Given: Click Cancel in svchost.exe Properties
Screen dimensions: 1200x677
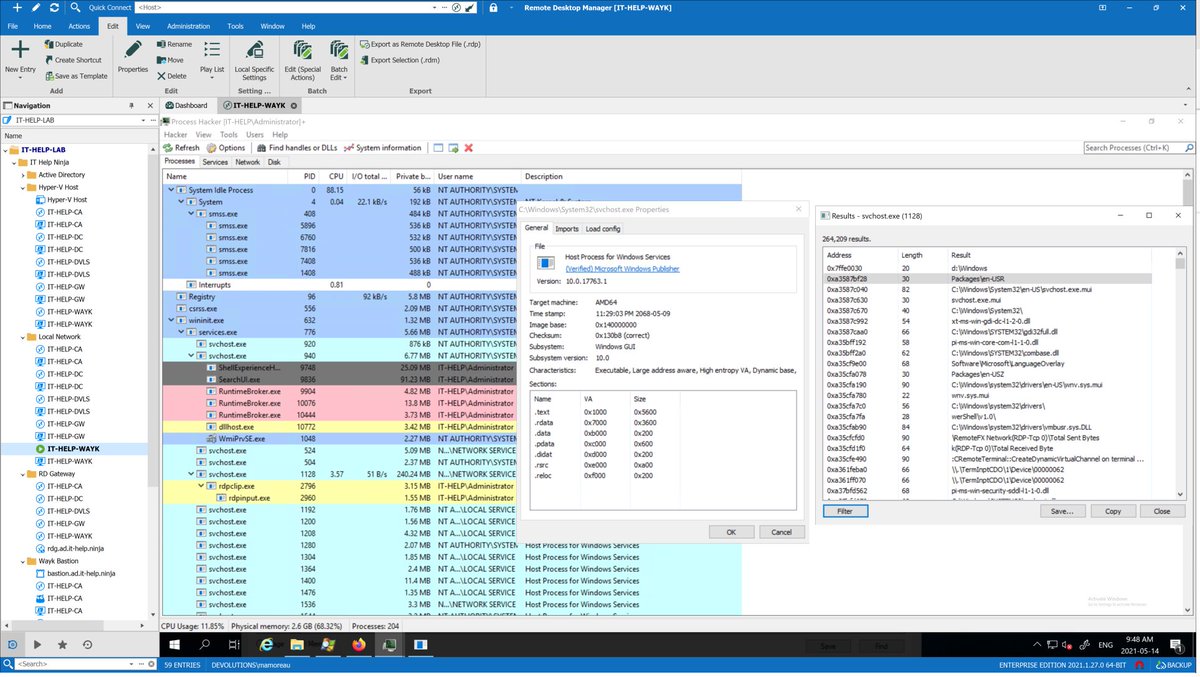Looking at the screenshot, I should coord(781,532).
